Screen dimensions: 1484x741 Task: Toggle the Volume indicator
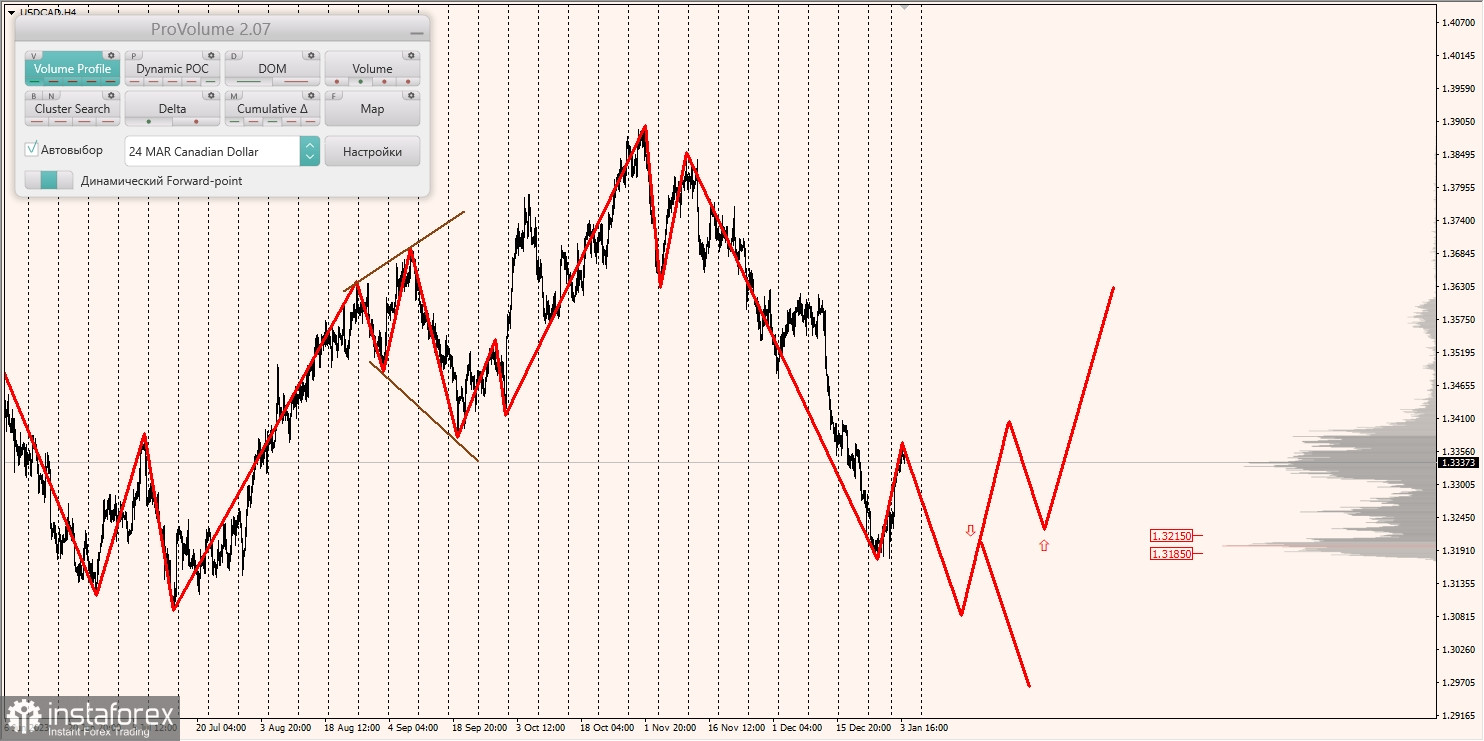click(x=372, y=69)
